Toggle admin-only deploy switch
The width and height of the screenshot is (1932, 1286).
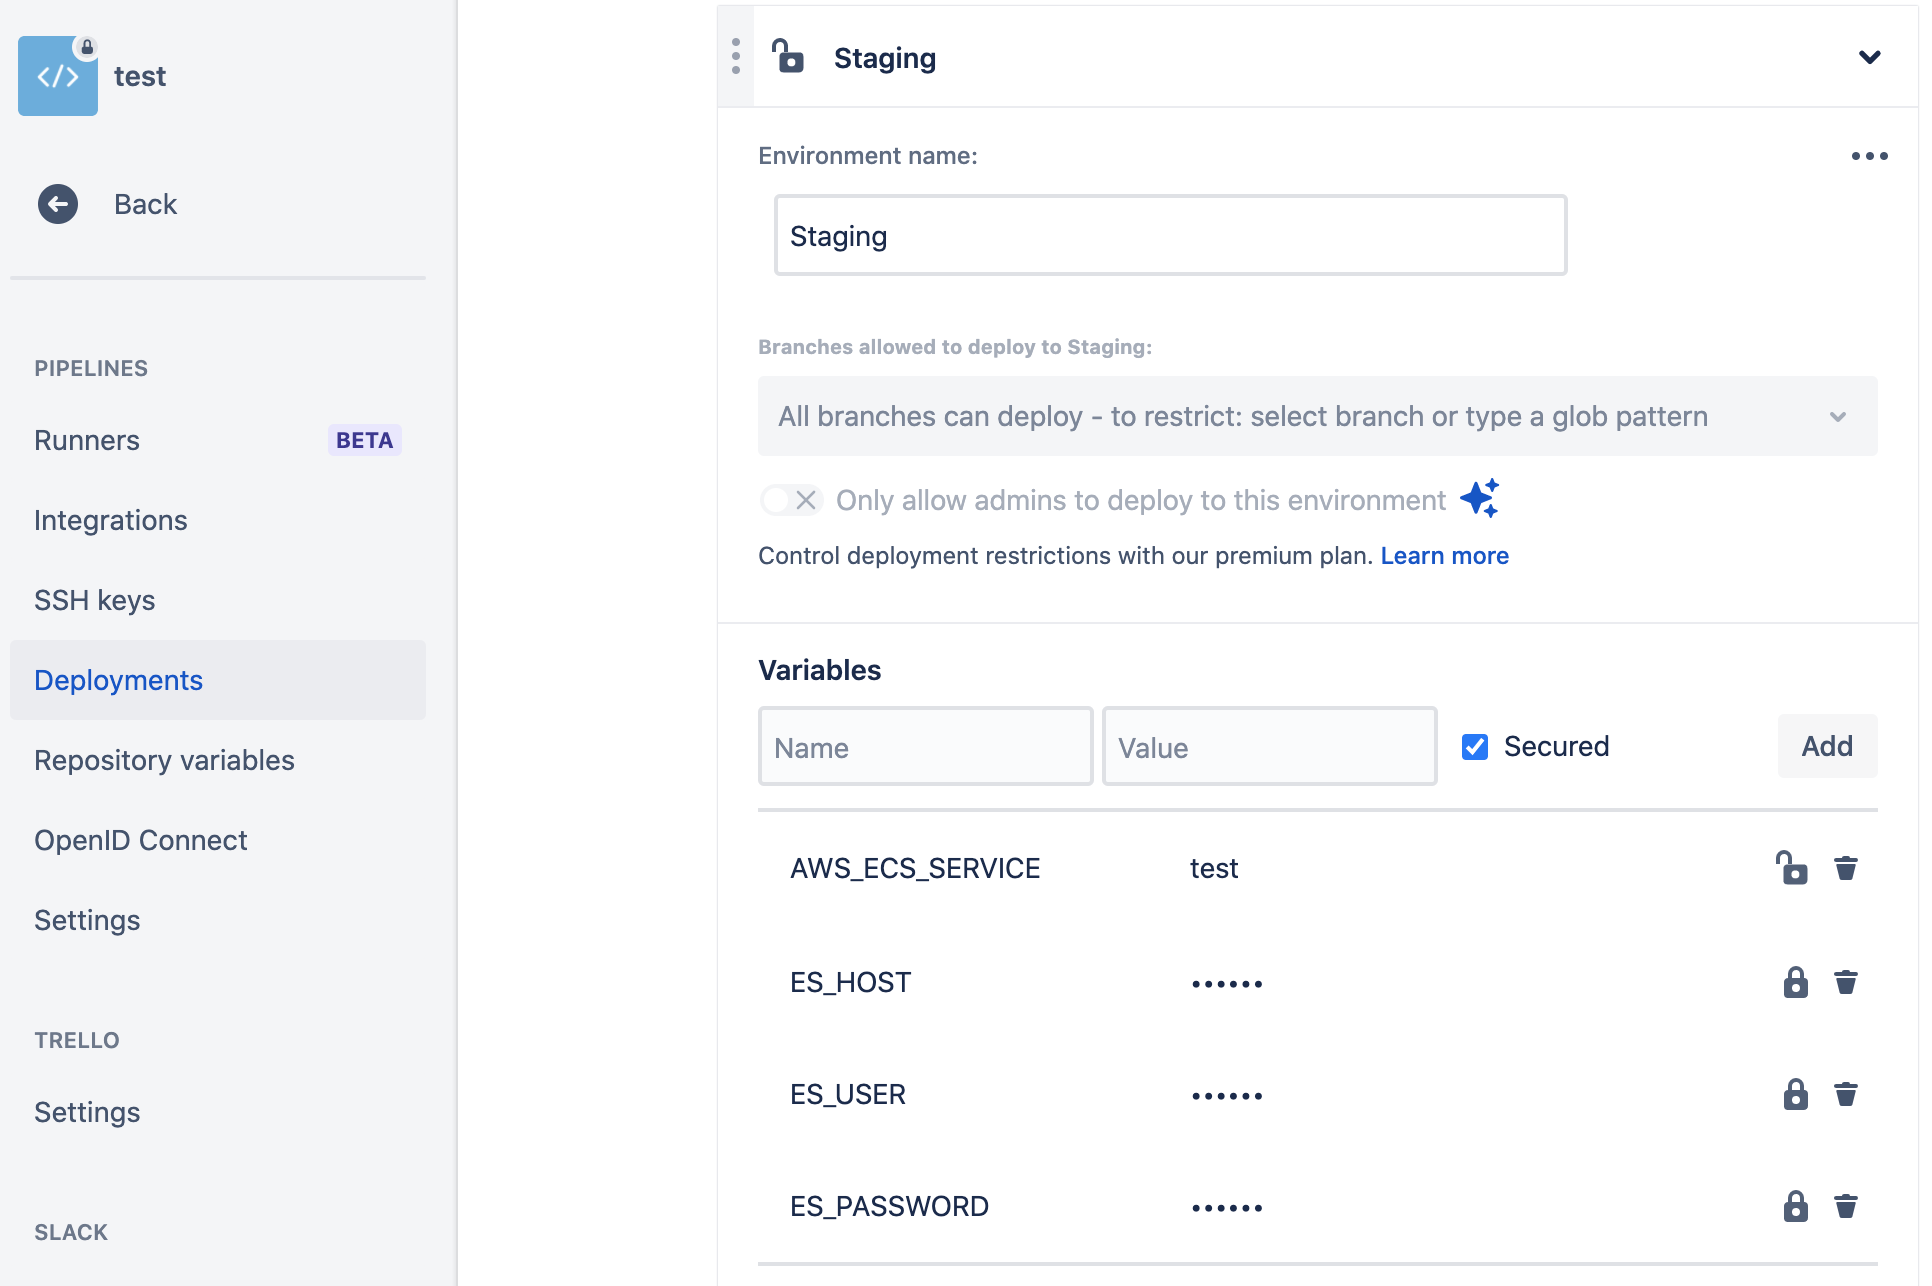791,500
